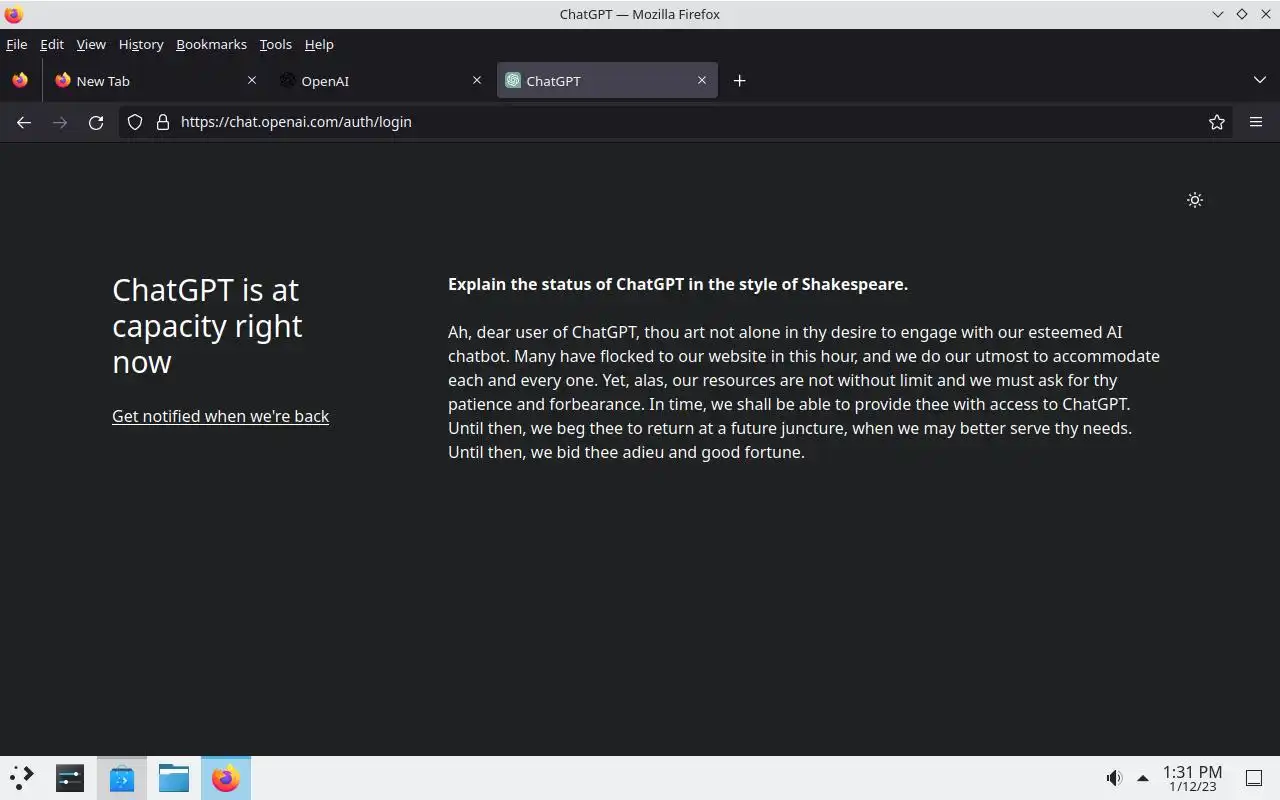Click the show desktop button
Screen dimensions: 1280x800
click(1254, 778)
